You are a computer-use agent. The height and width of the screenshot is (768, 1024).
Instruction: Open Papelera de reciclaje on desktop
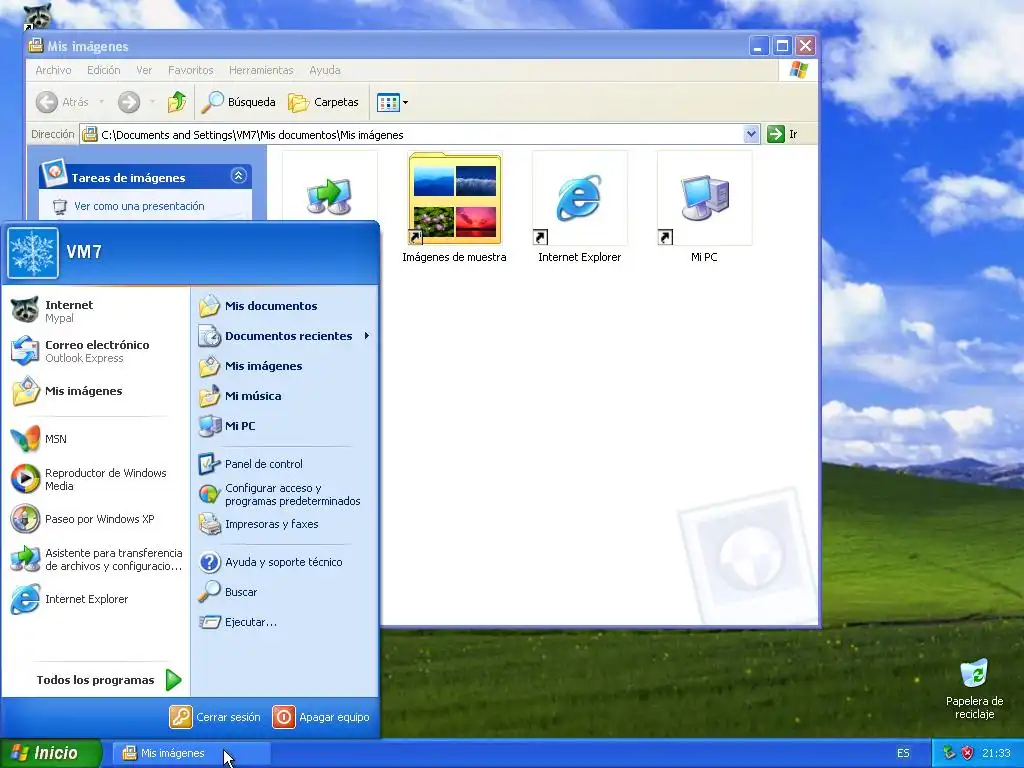coord(974,689)
